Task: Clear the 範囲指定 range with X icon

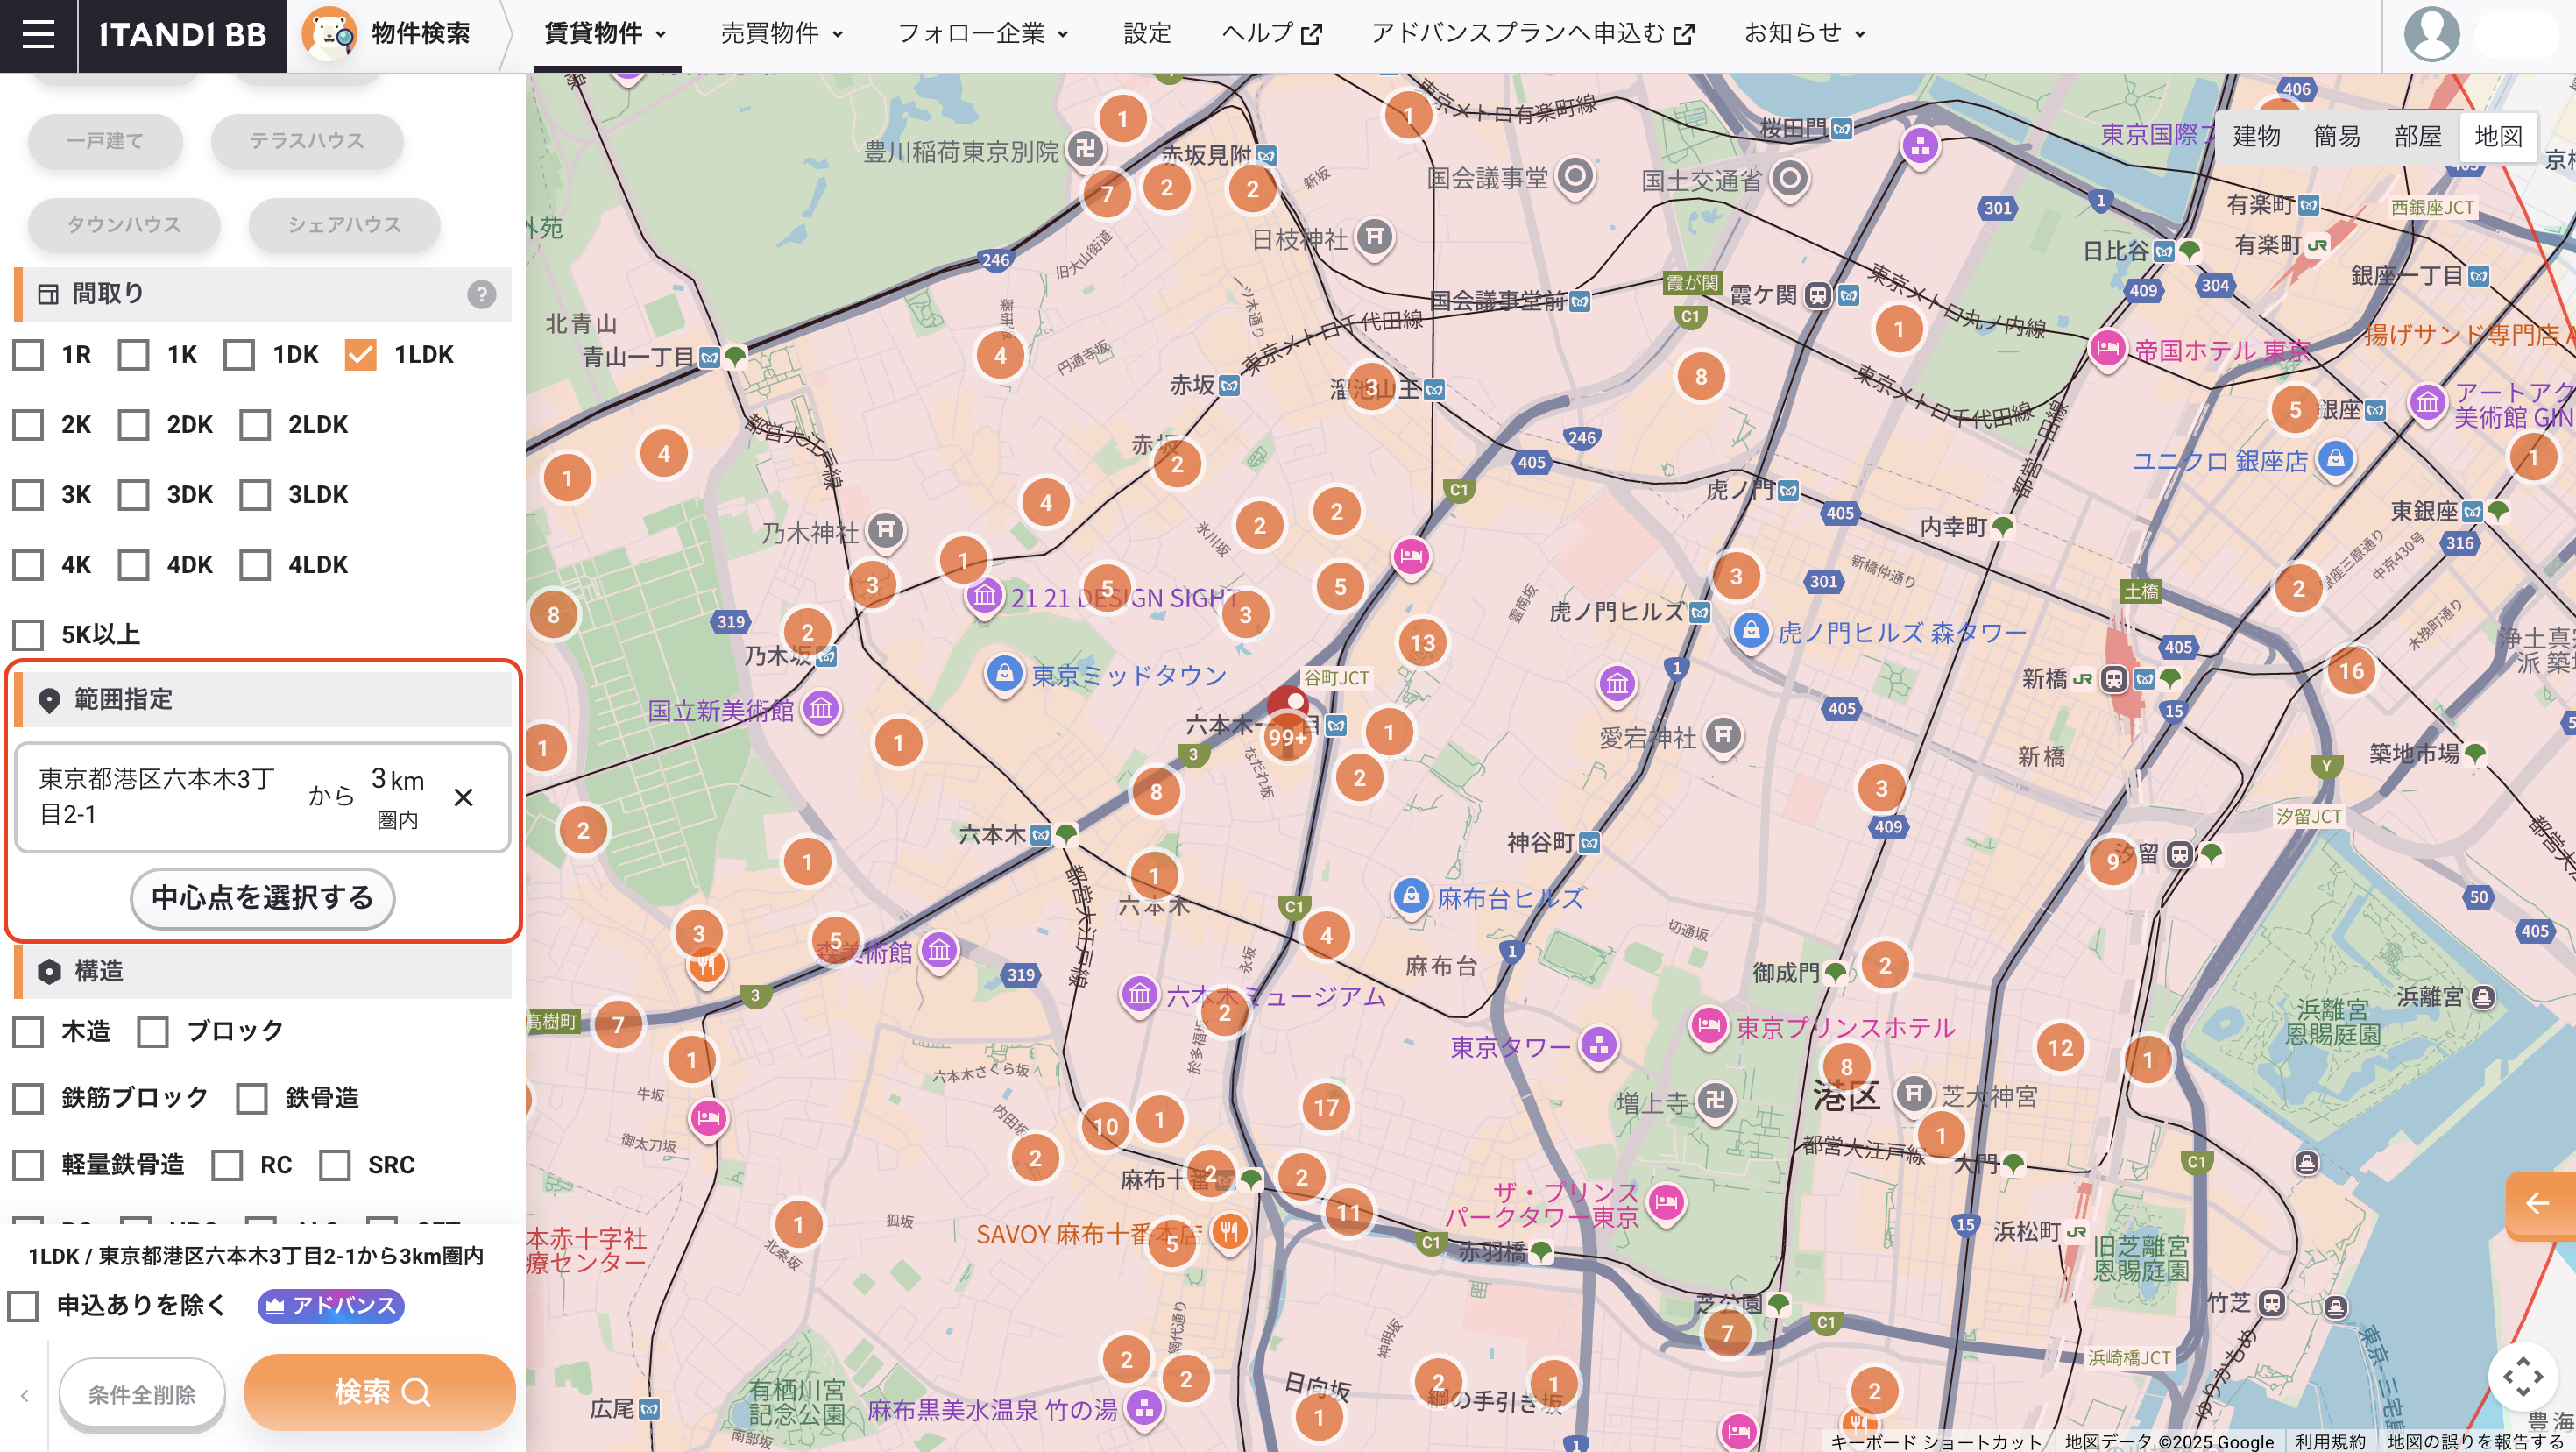Action: click(463, 797)
